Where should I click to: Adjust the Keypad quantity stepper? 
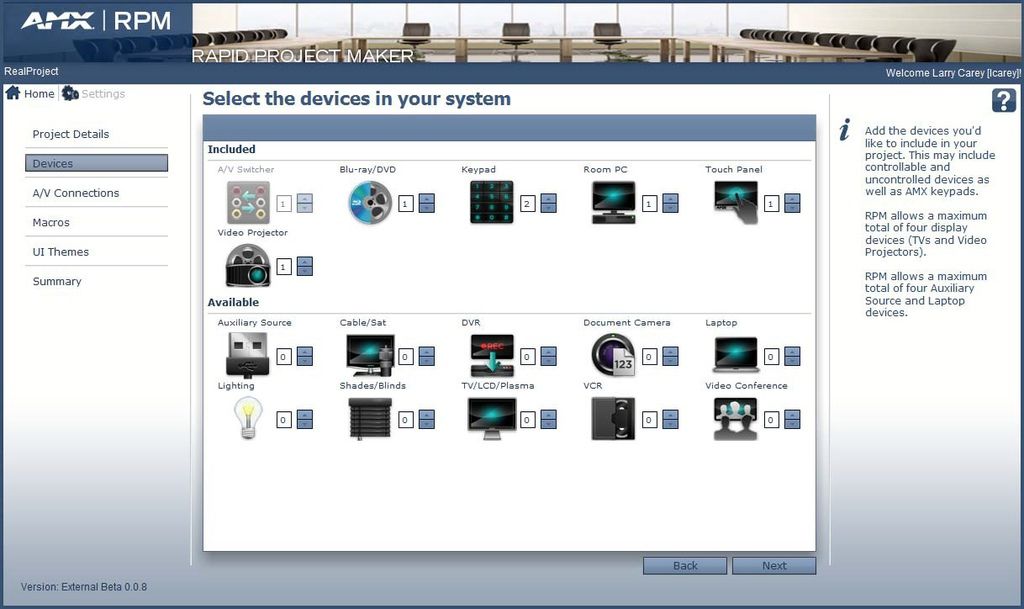[x=549, y=204]
